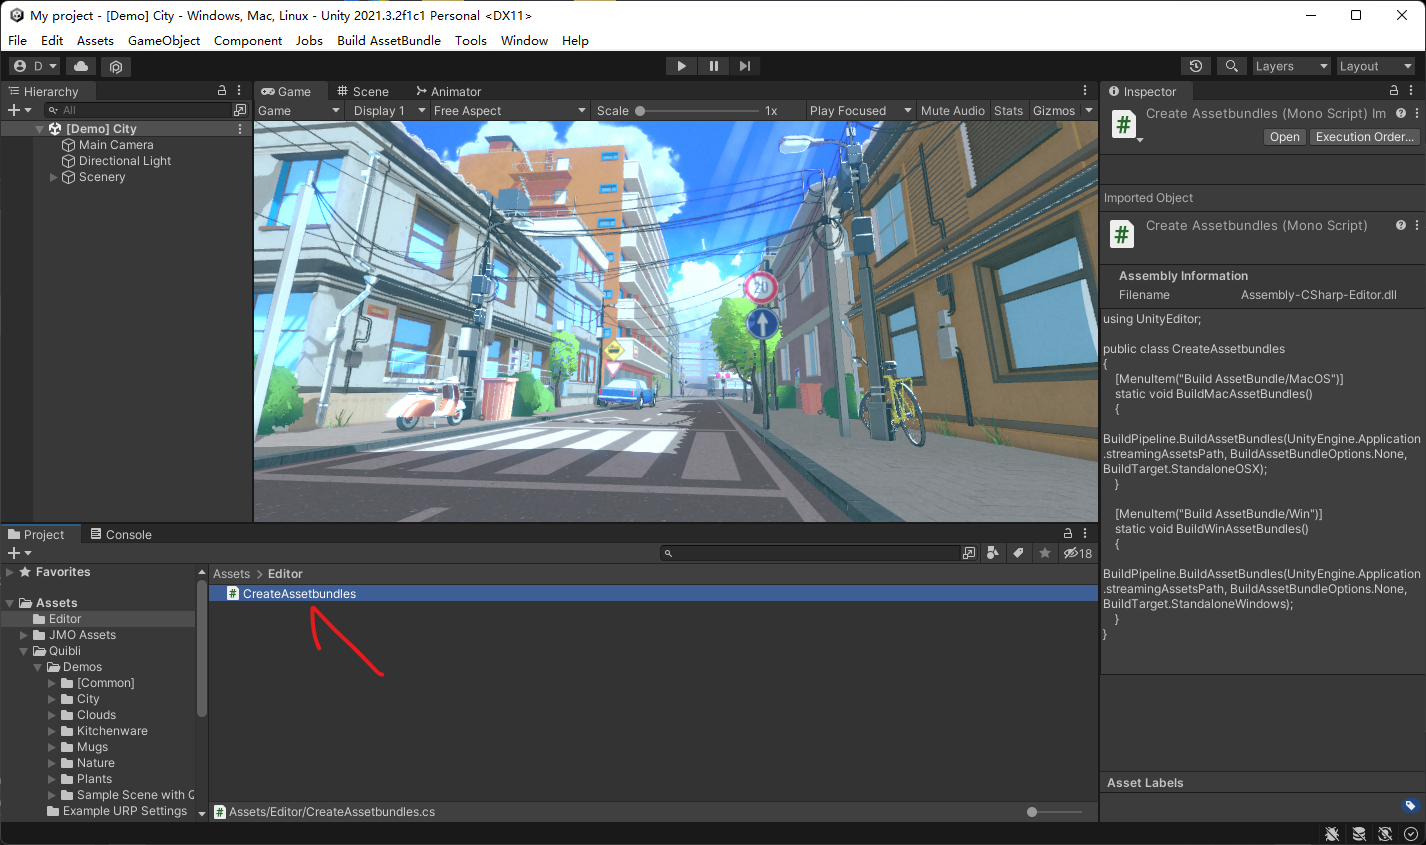Select the Editor folder

[65, 619]
